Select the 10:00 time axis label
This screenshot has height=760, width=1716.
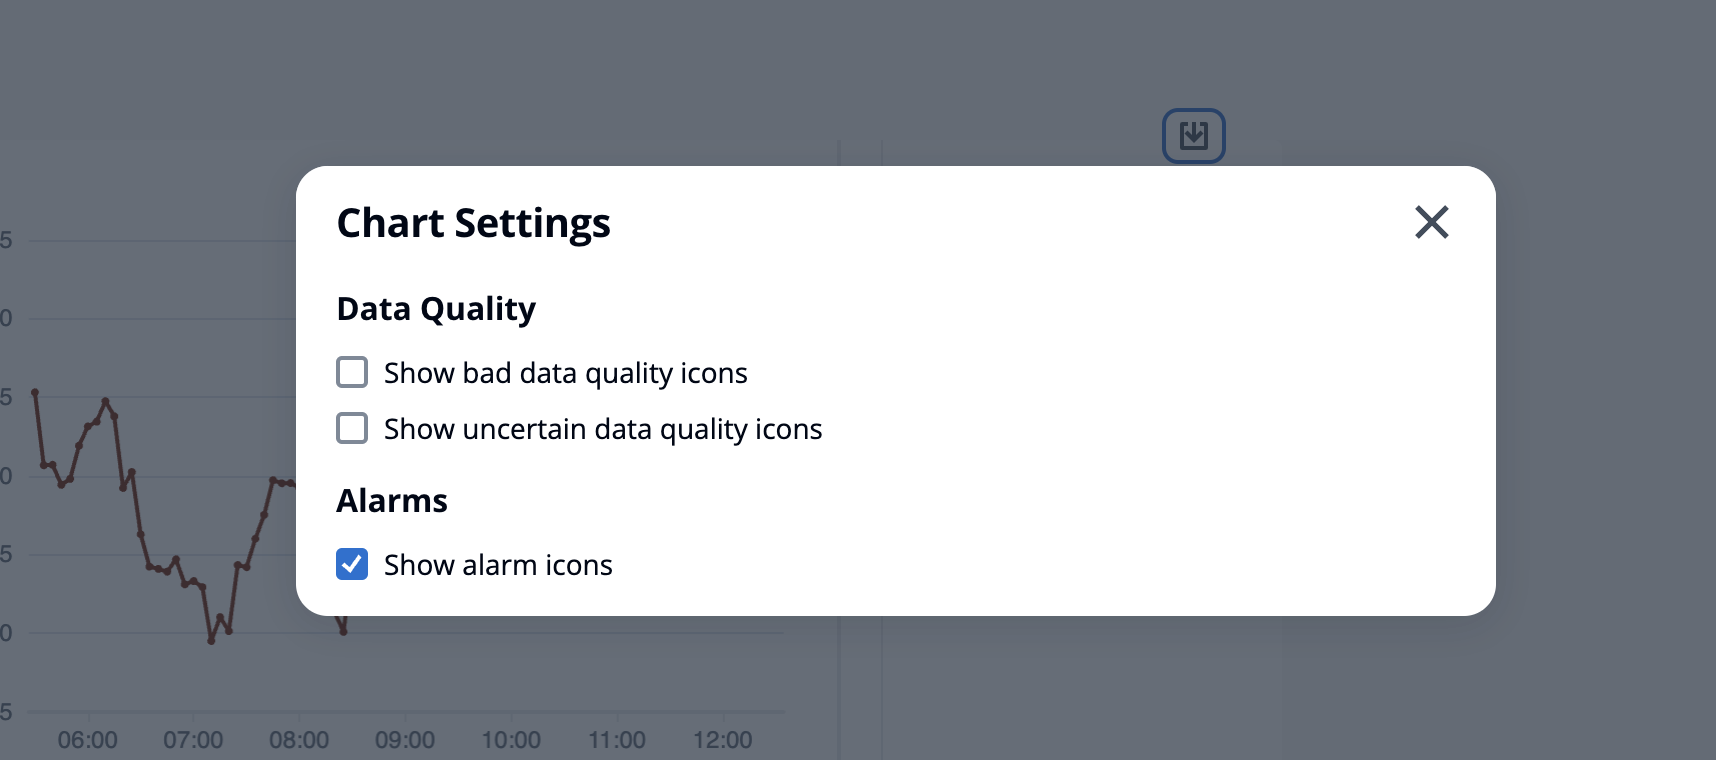511,740
